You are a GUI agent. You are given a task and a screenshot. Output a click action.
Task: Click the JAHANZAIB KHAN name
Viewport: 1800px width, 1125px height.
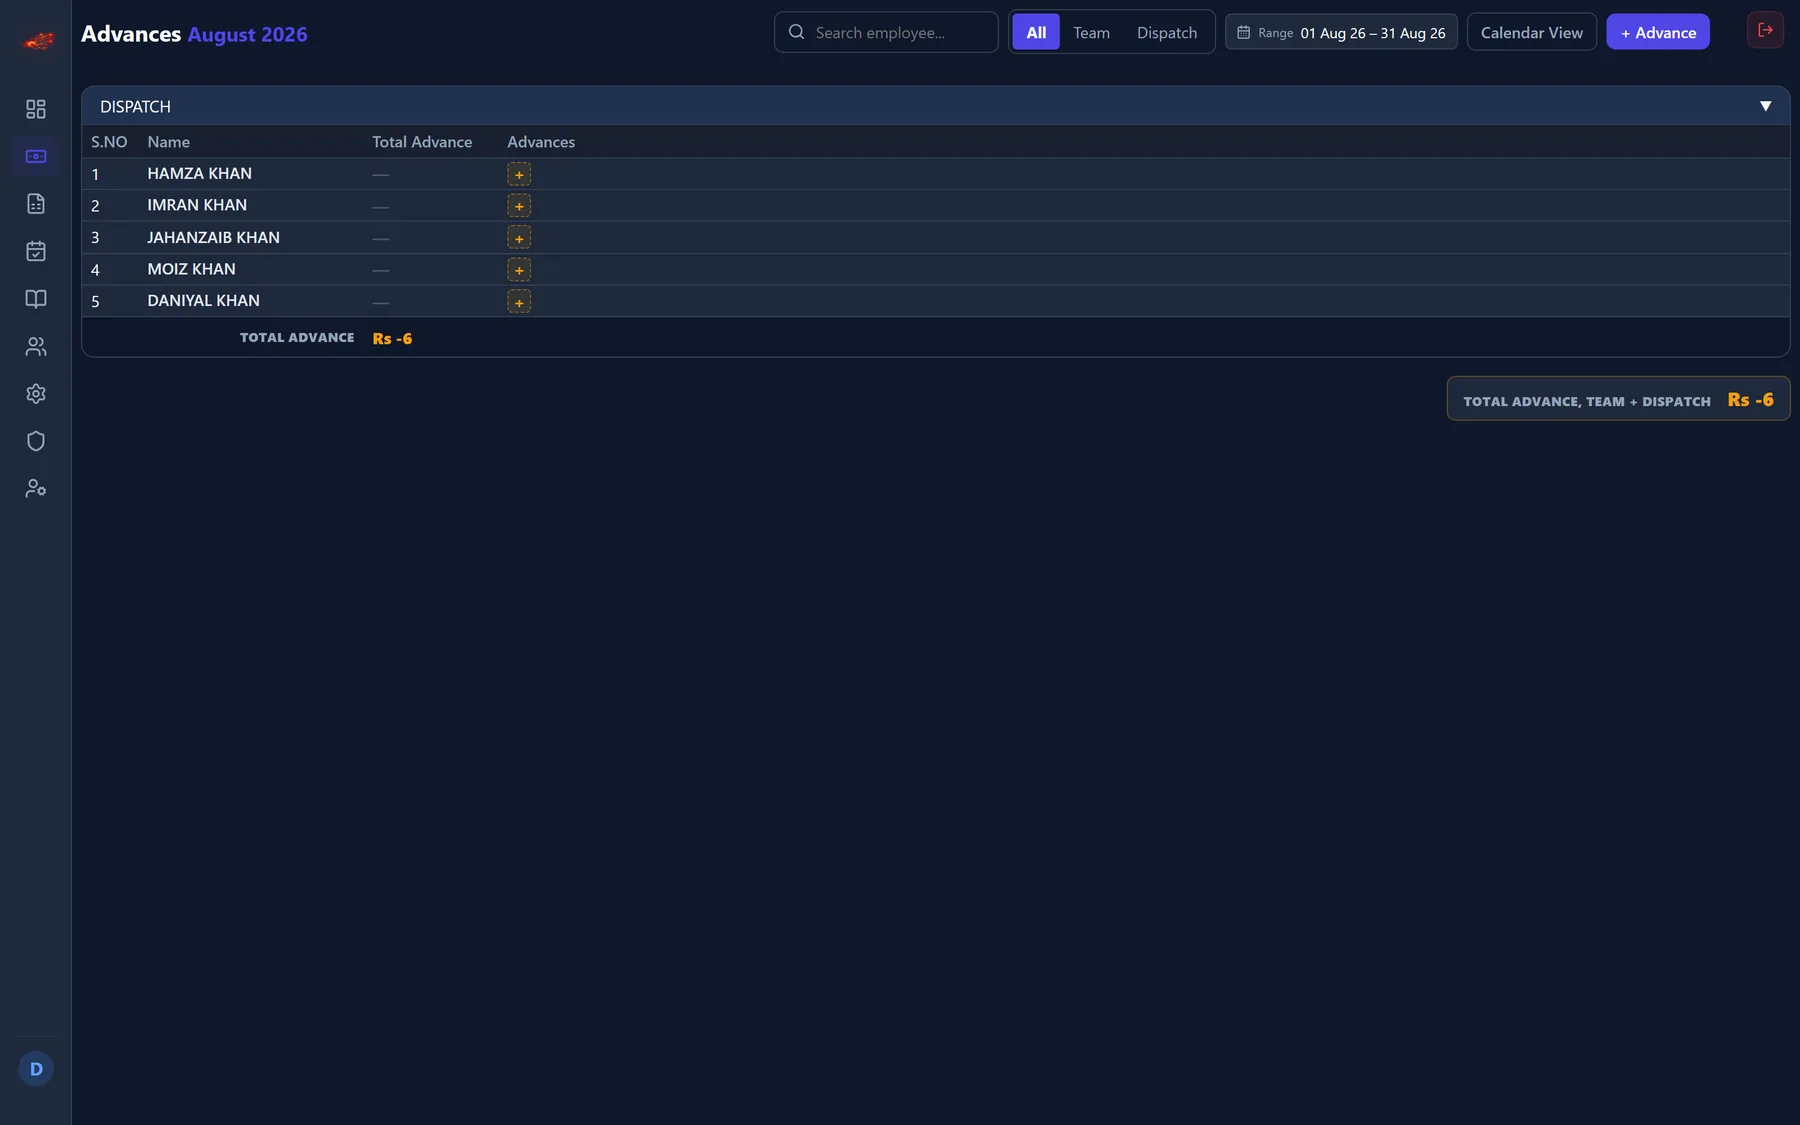tap(214, 237)
